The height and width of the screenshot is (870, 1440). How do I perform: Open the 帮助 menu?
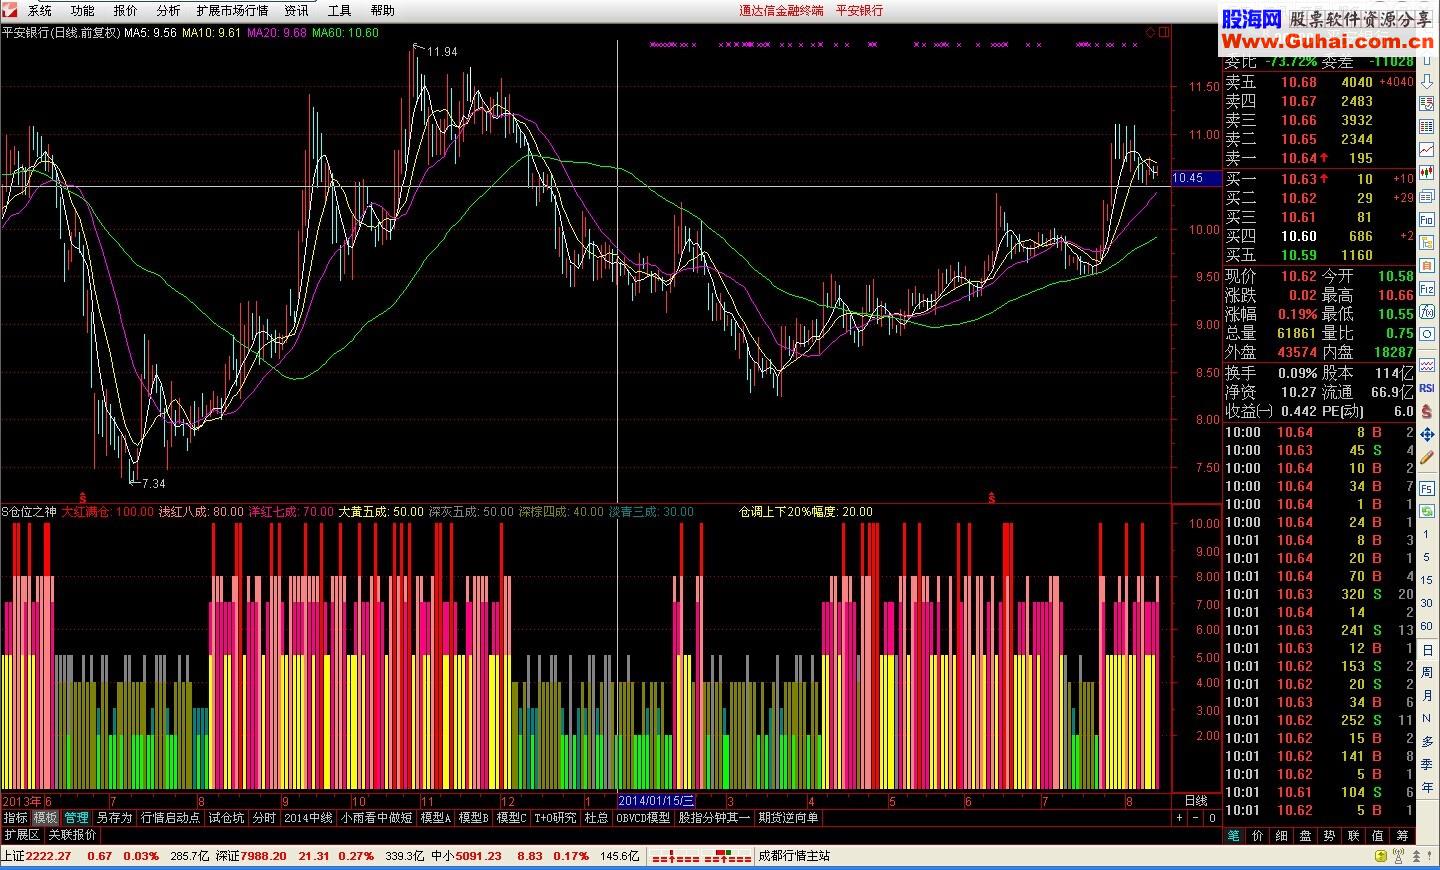pyautogui.click(x=382, y=10)
